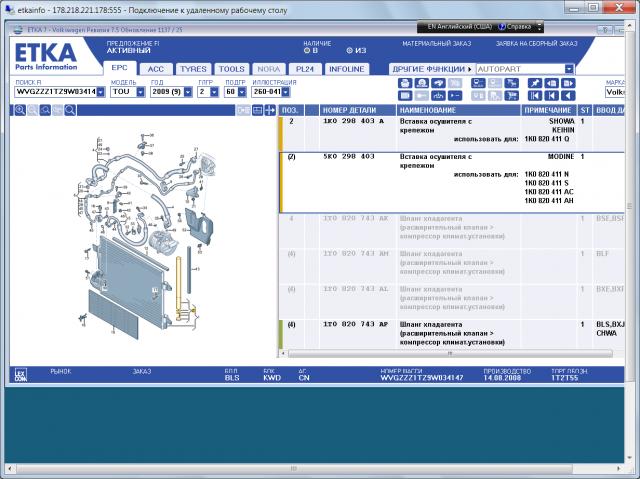The height and width of the screenshot is (479, 640).
Task: Click the ETKA Parts Information logo
Action: click(46, 56)
